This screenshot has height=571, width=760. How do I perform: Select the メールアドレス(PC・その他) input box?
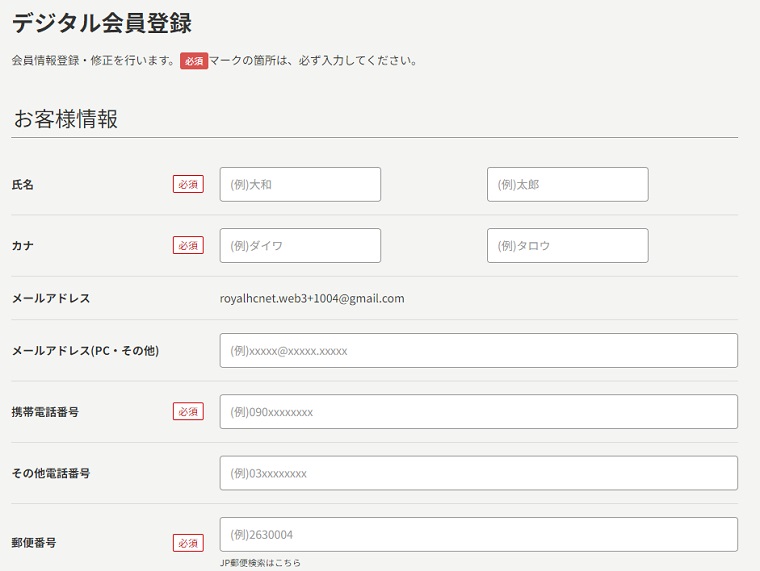(478, 350)
